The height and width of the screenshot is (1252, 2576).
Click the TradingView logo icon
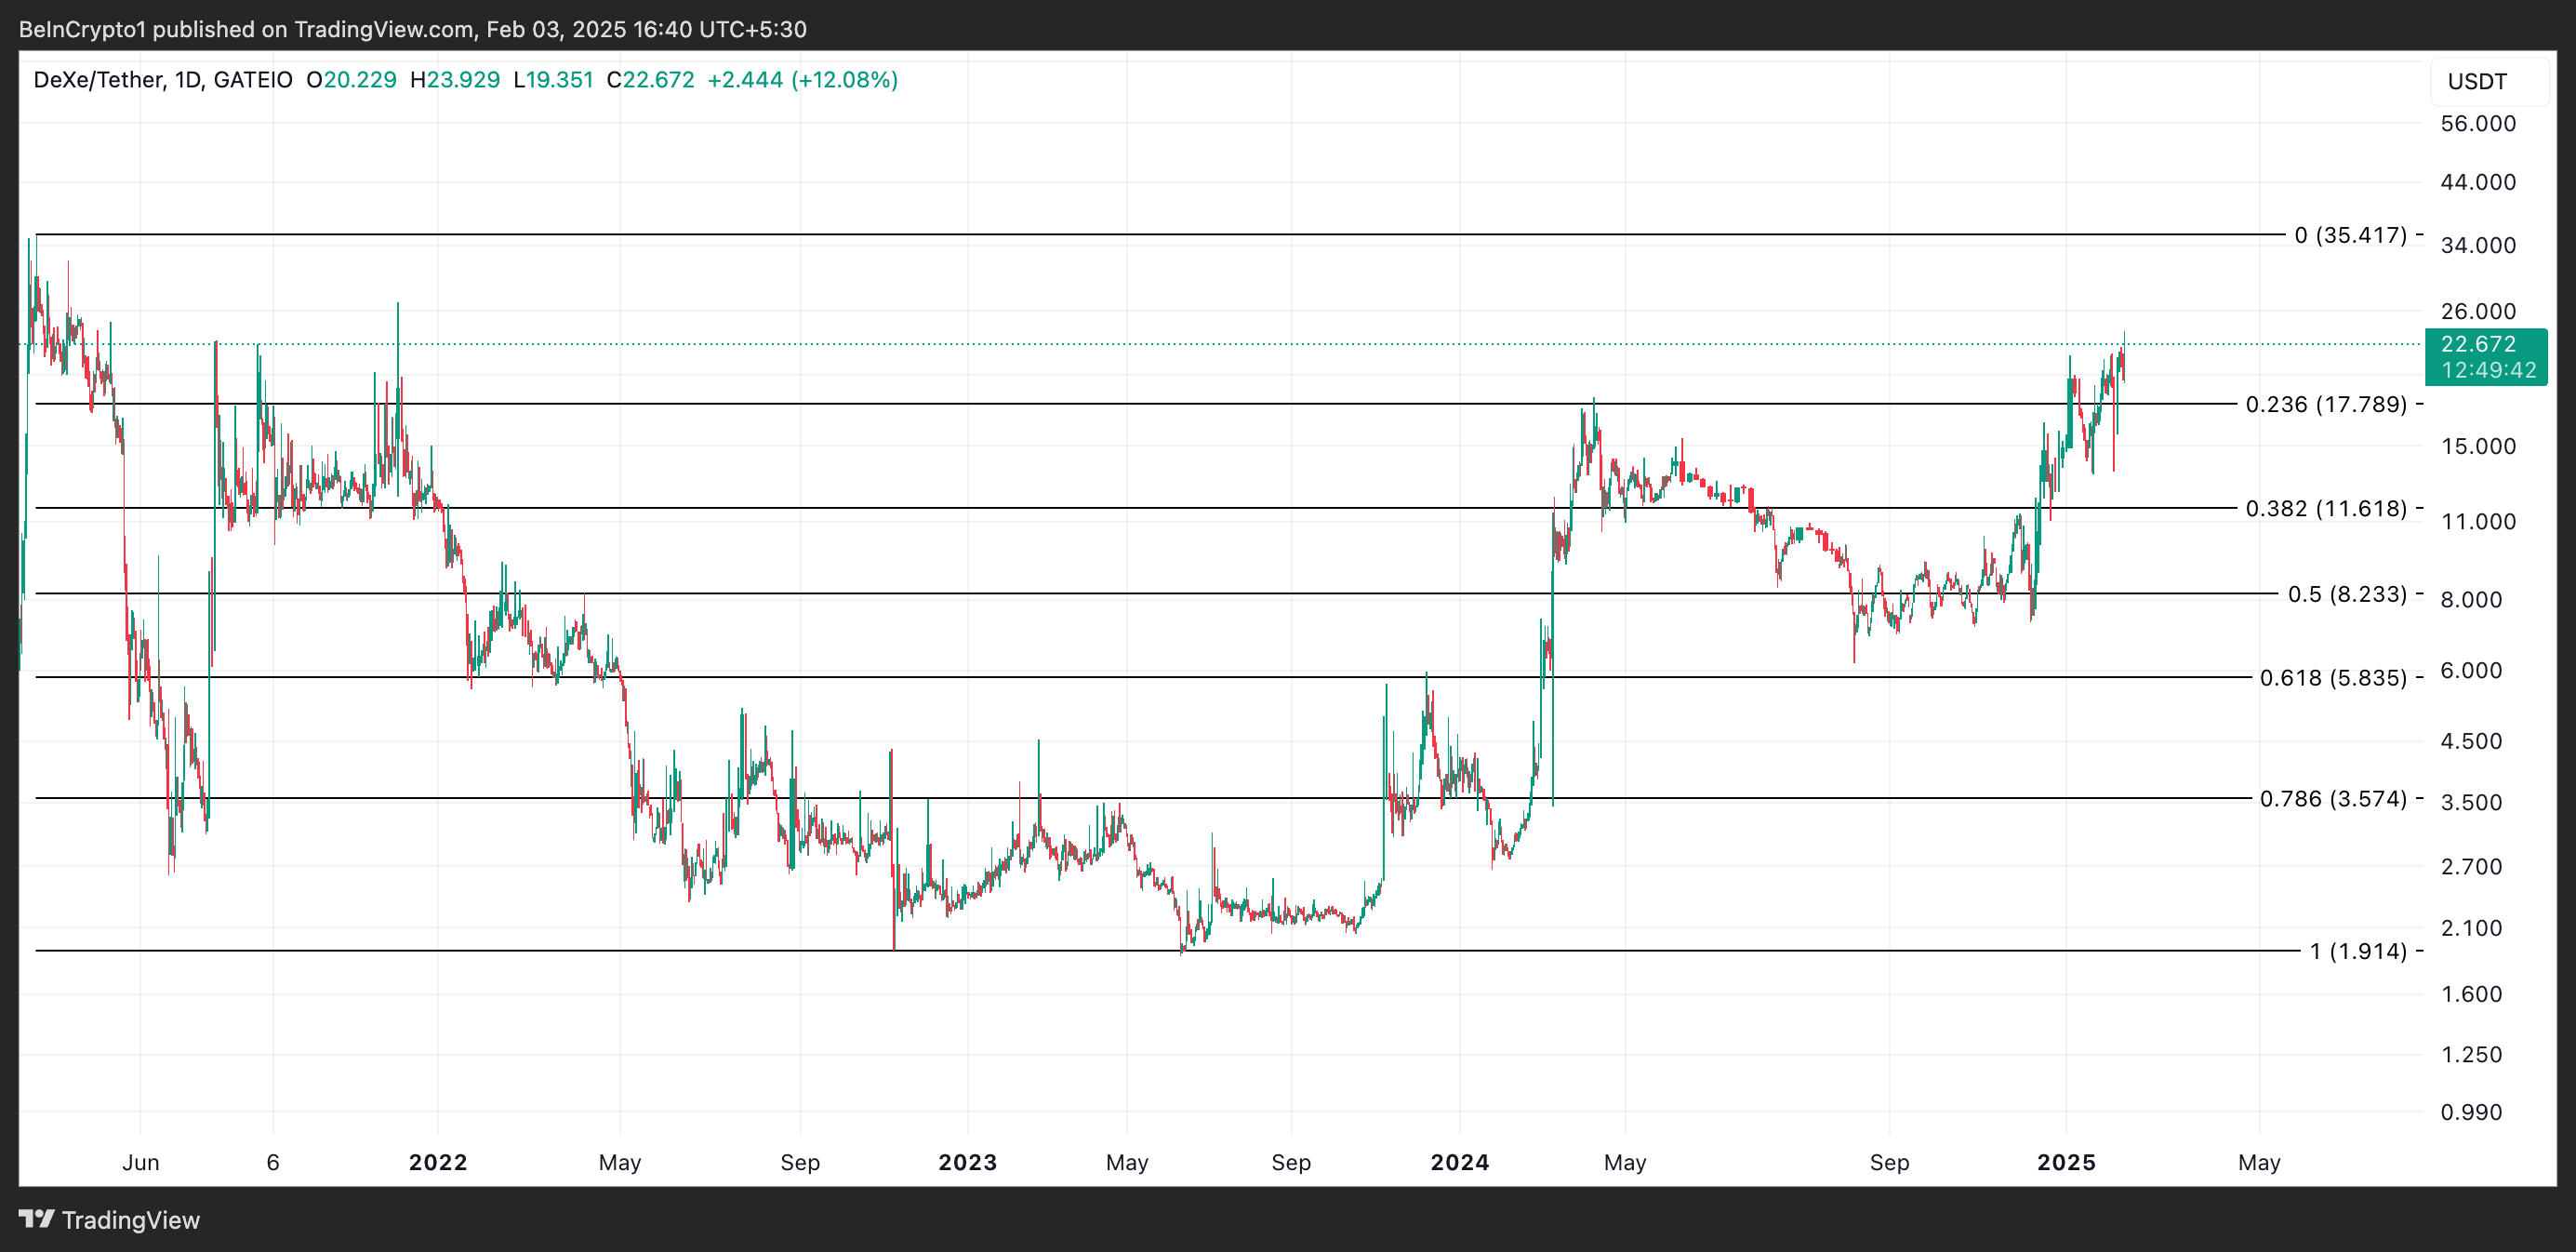[x=36, y=1219]
